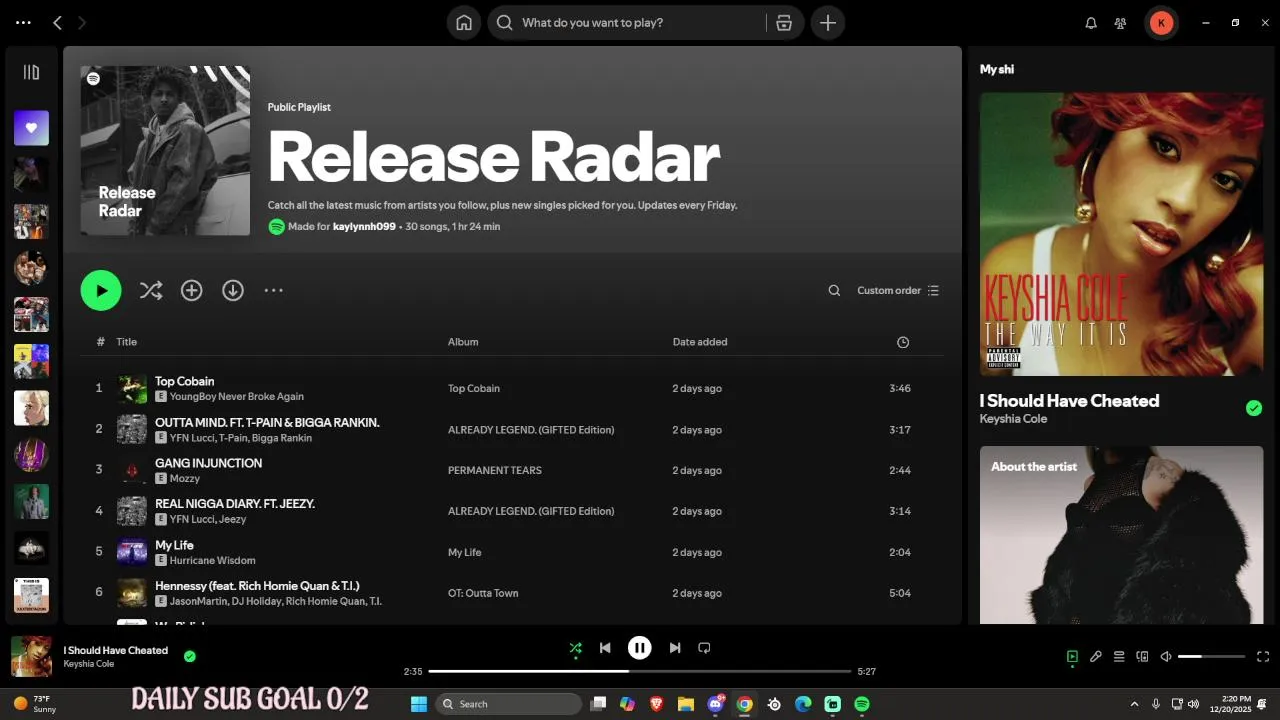
Task: Show hidden system tray icons chevron
Action: click(x=1134, y=704)
